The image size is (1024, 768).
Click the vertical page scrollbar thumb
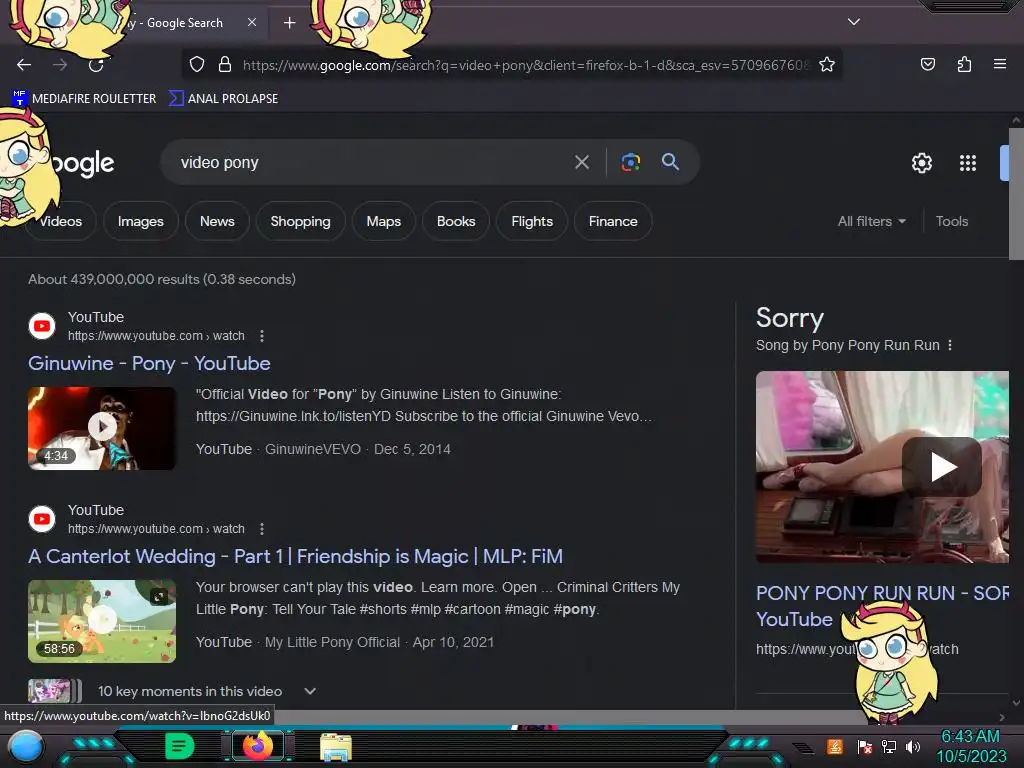(1016, 195)
